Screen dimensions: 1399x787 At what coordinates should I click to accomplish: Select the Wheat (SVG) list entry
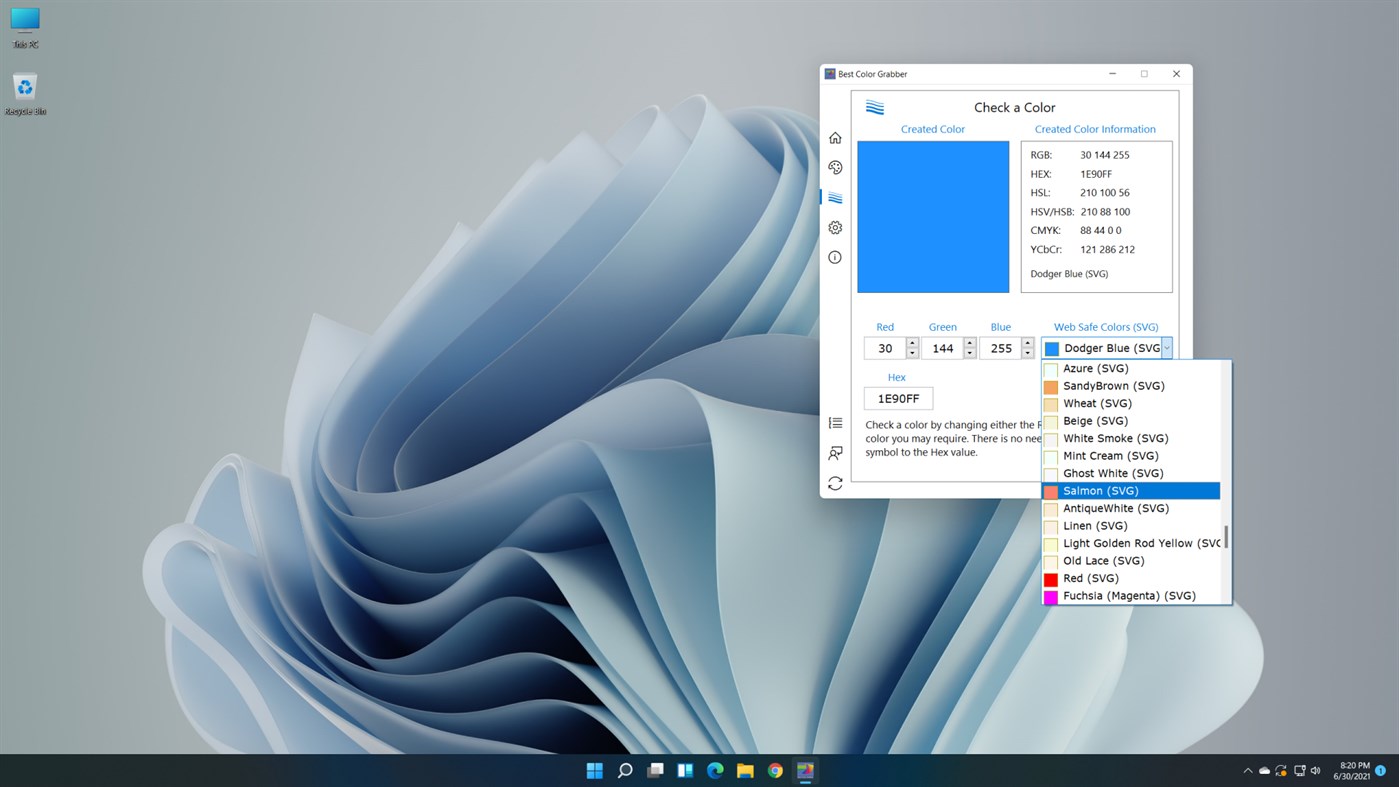1097,403
